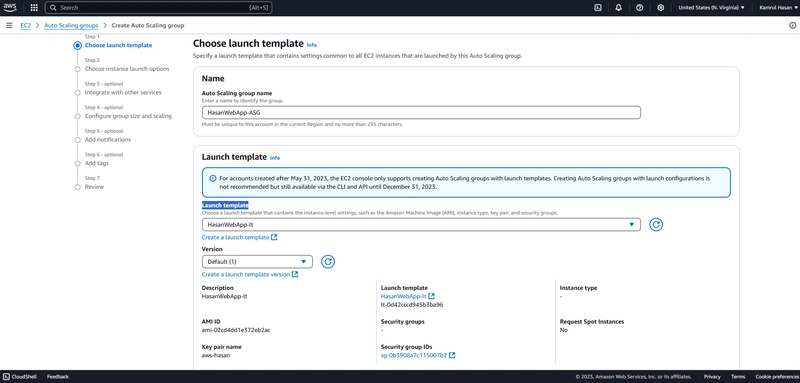
Task: Click the Review step label
Action: pos(94,187)
